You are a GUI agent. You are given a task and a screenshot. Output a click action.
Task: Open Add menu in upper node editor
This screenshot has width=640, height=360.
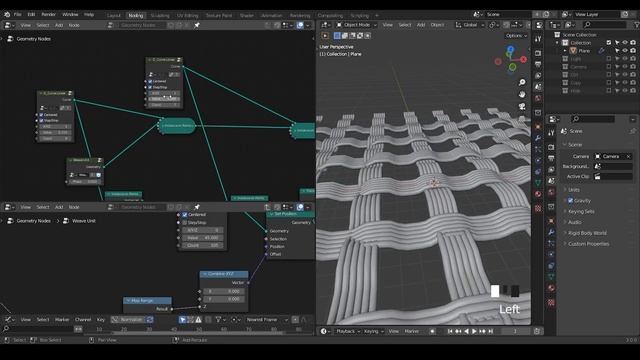pyautogui.click(x=59, y=25)
